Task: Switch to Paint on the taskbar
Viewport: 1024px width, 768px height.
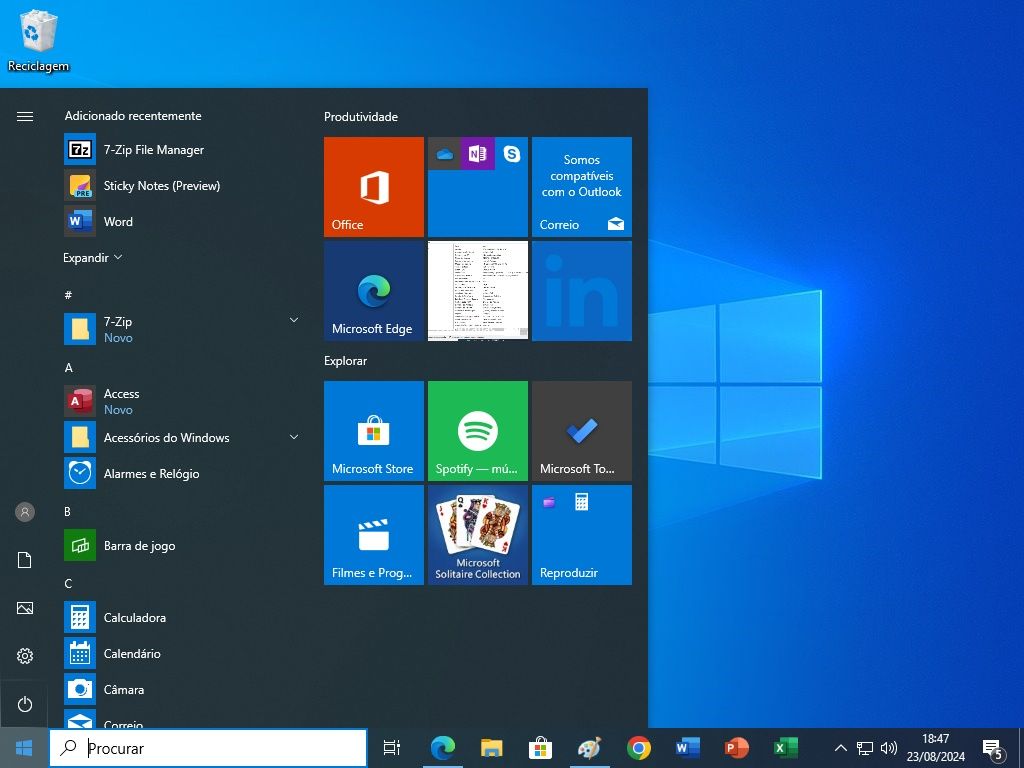Action: (x=589, y=748)
